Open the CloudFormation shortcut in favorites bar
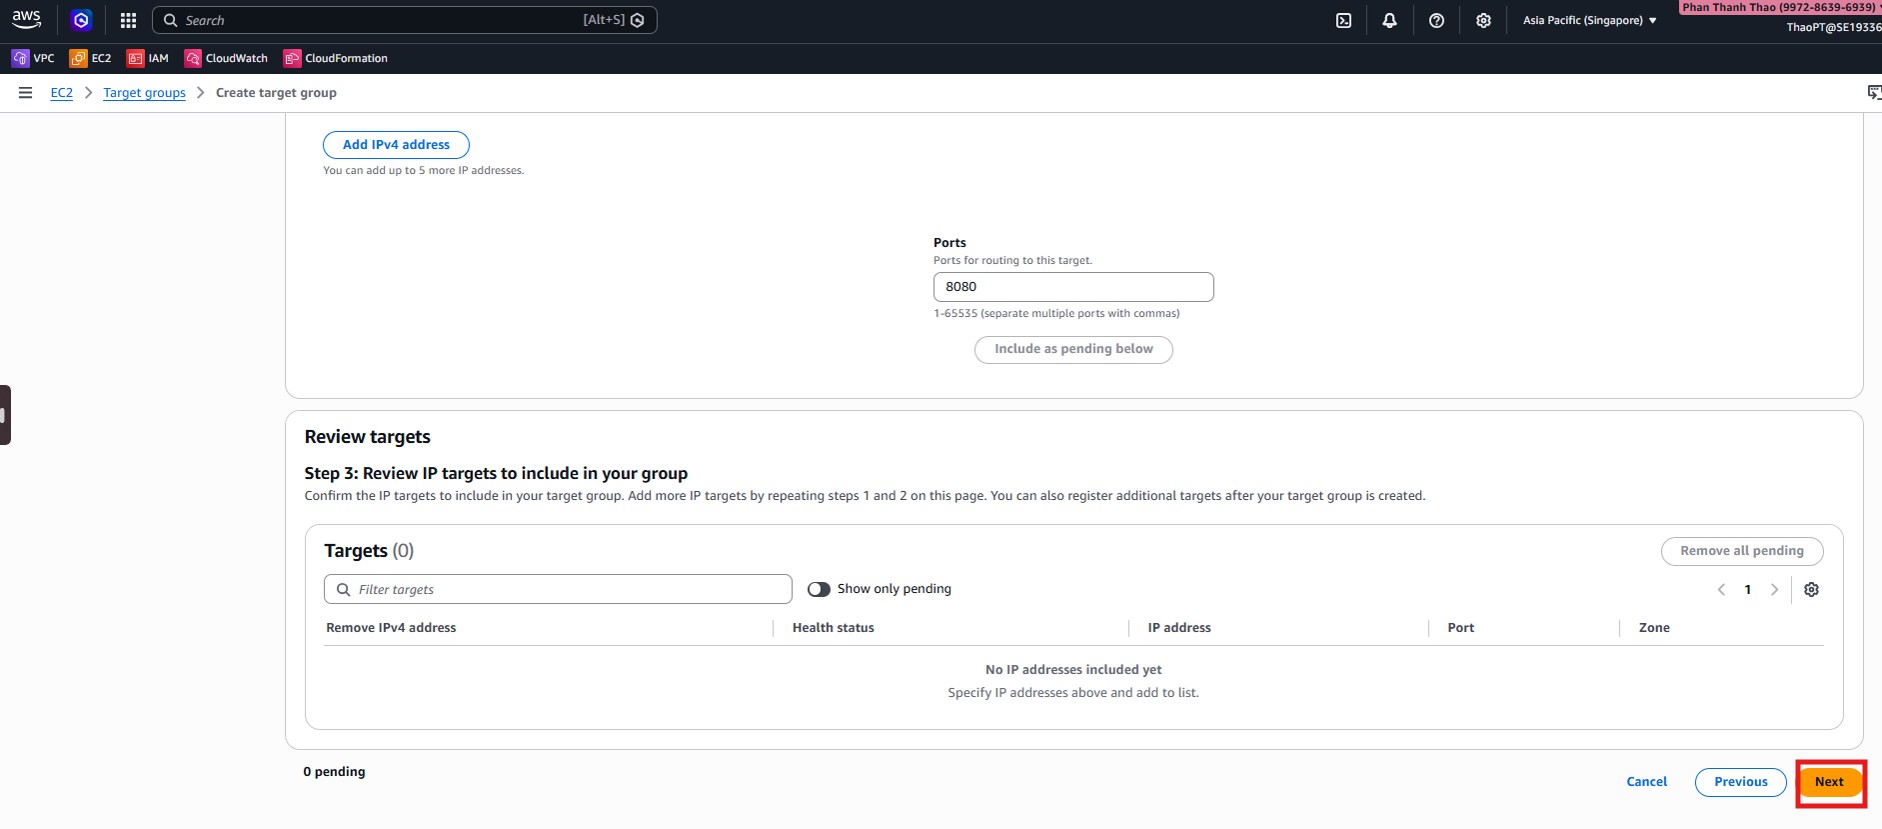 click(x=336, y=58)
